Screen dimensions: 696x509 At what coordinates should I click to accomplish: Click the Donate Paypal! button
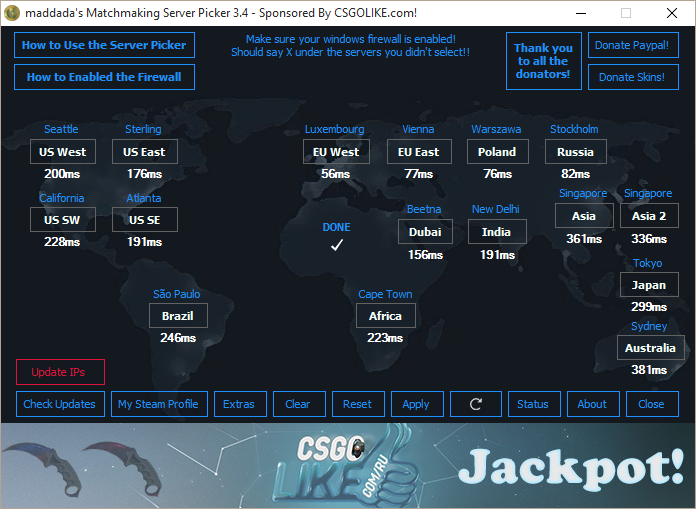point(632,45)
